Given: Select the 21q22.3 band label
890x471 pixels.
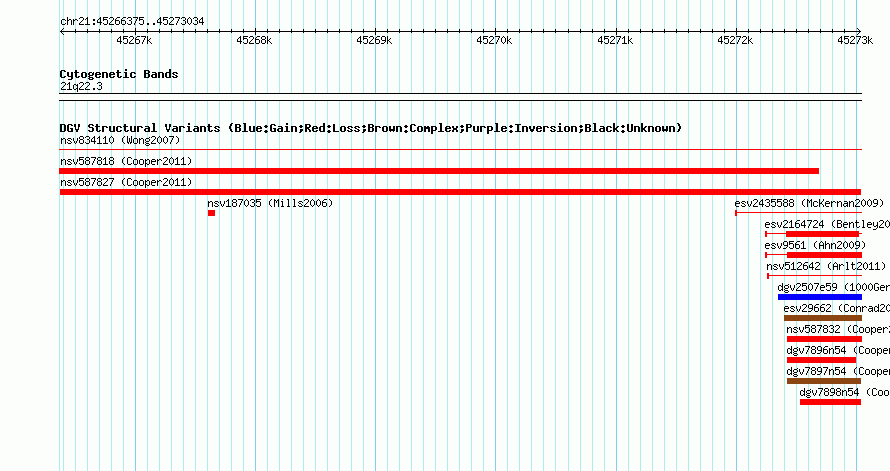Looking at the screenshot, I should (81, 86).
